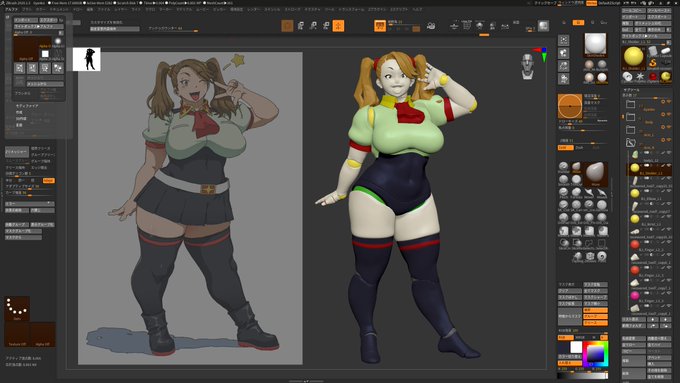The image size is (680, 383).
Task: Open the orange circle stroke type thumbnail
Action: [569, 106]
